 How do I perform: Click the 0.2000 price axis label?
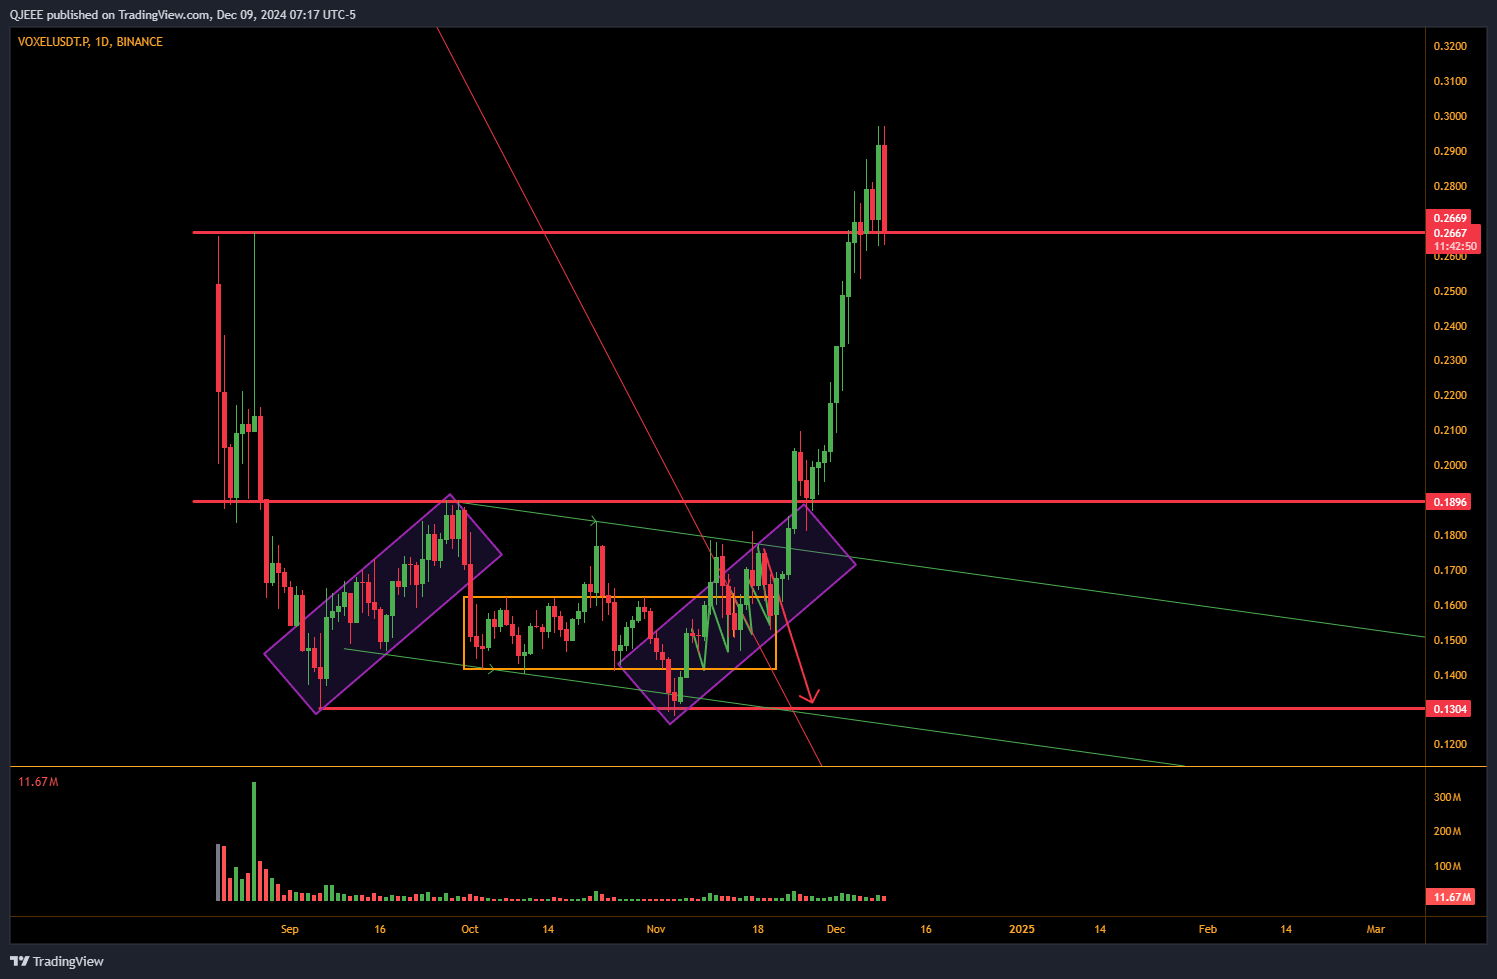point(1450,465)
